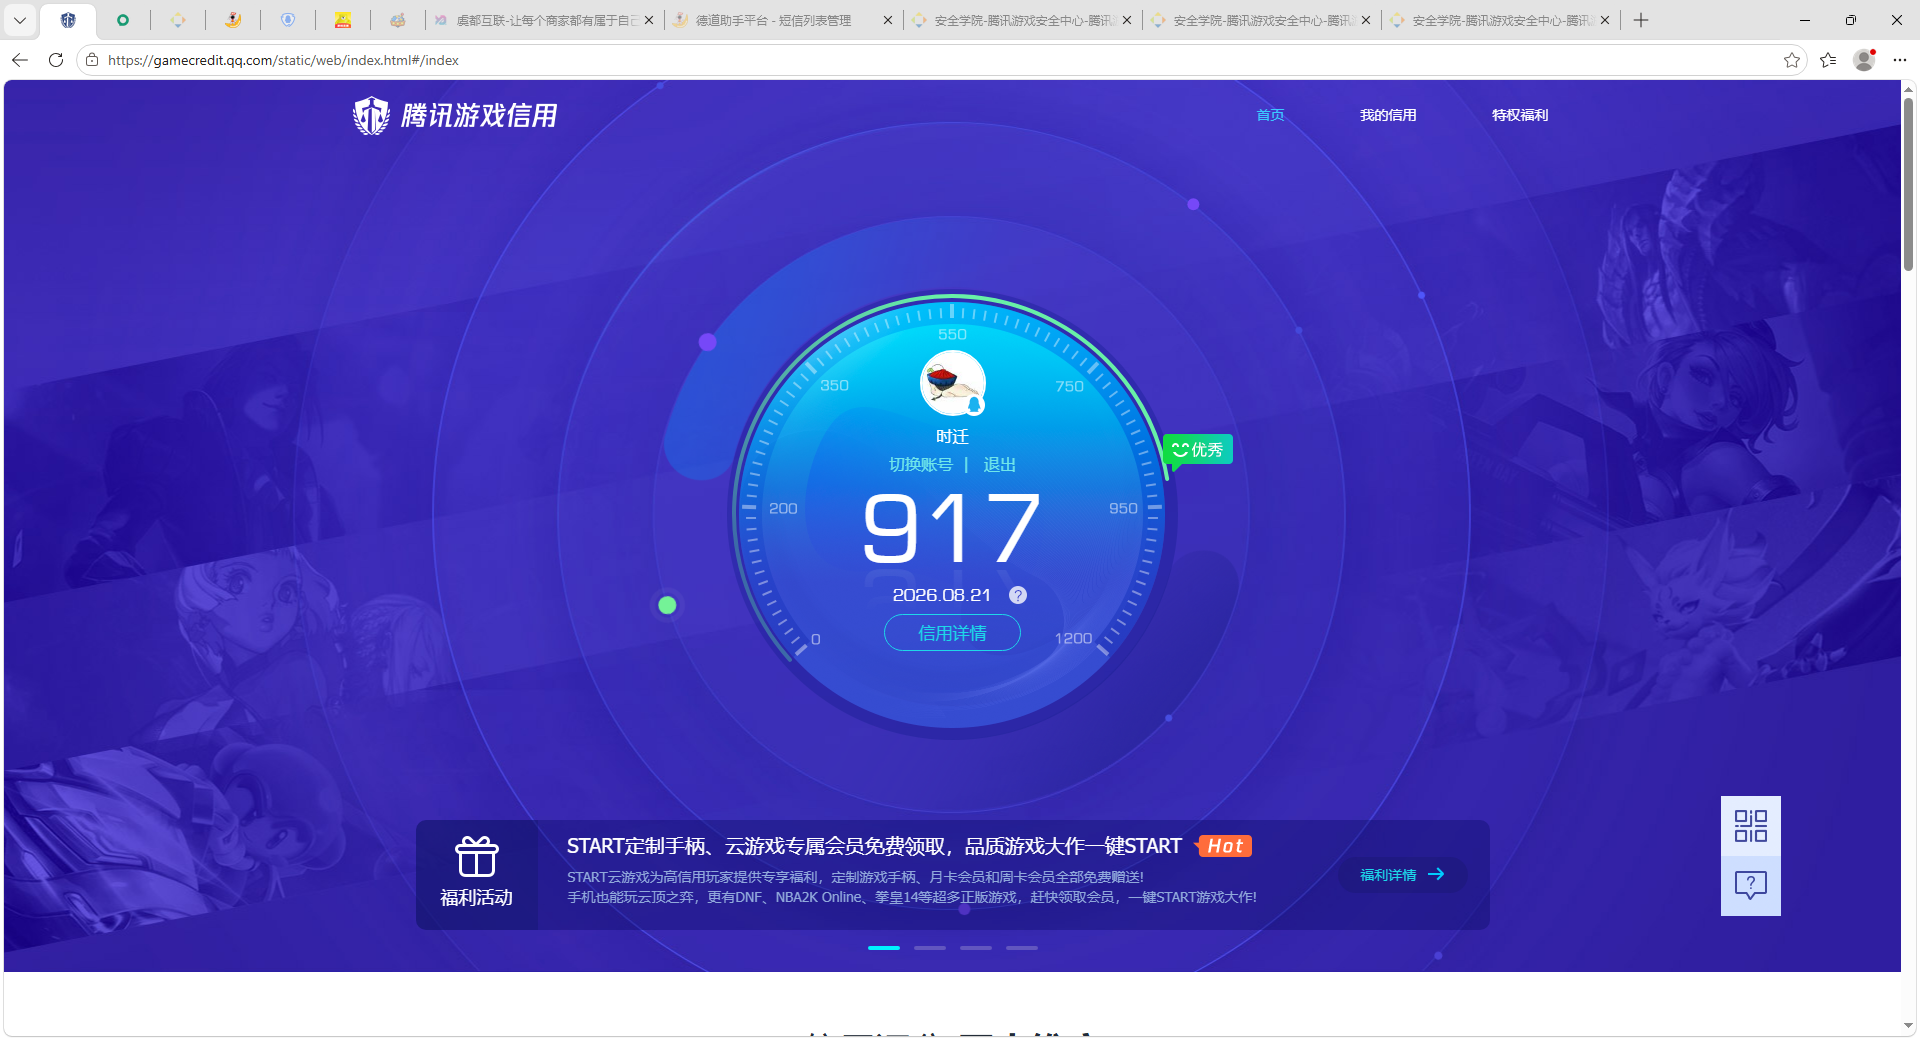Open the question mark help next to date
1920x1040 pixels.
pos(1018,595)
